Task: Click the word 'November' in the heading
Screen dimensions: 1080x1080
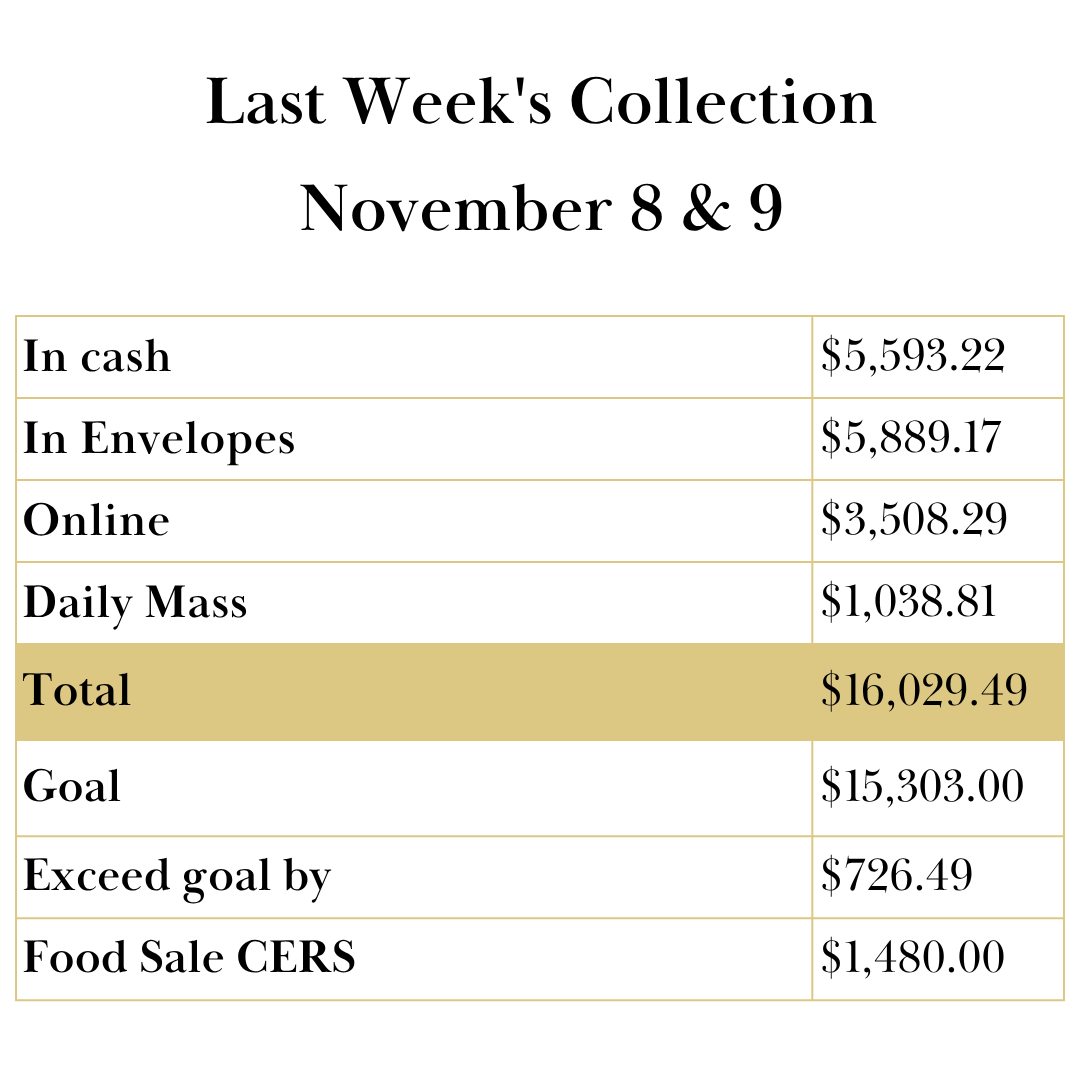Action: pyautogui.click(x=454, y=208)
